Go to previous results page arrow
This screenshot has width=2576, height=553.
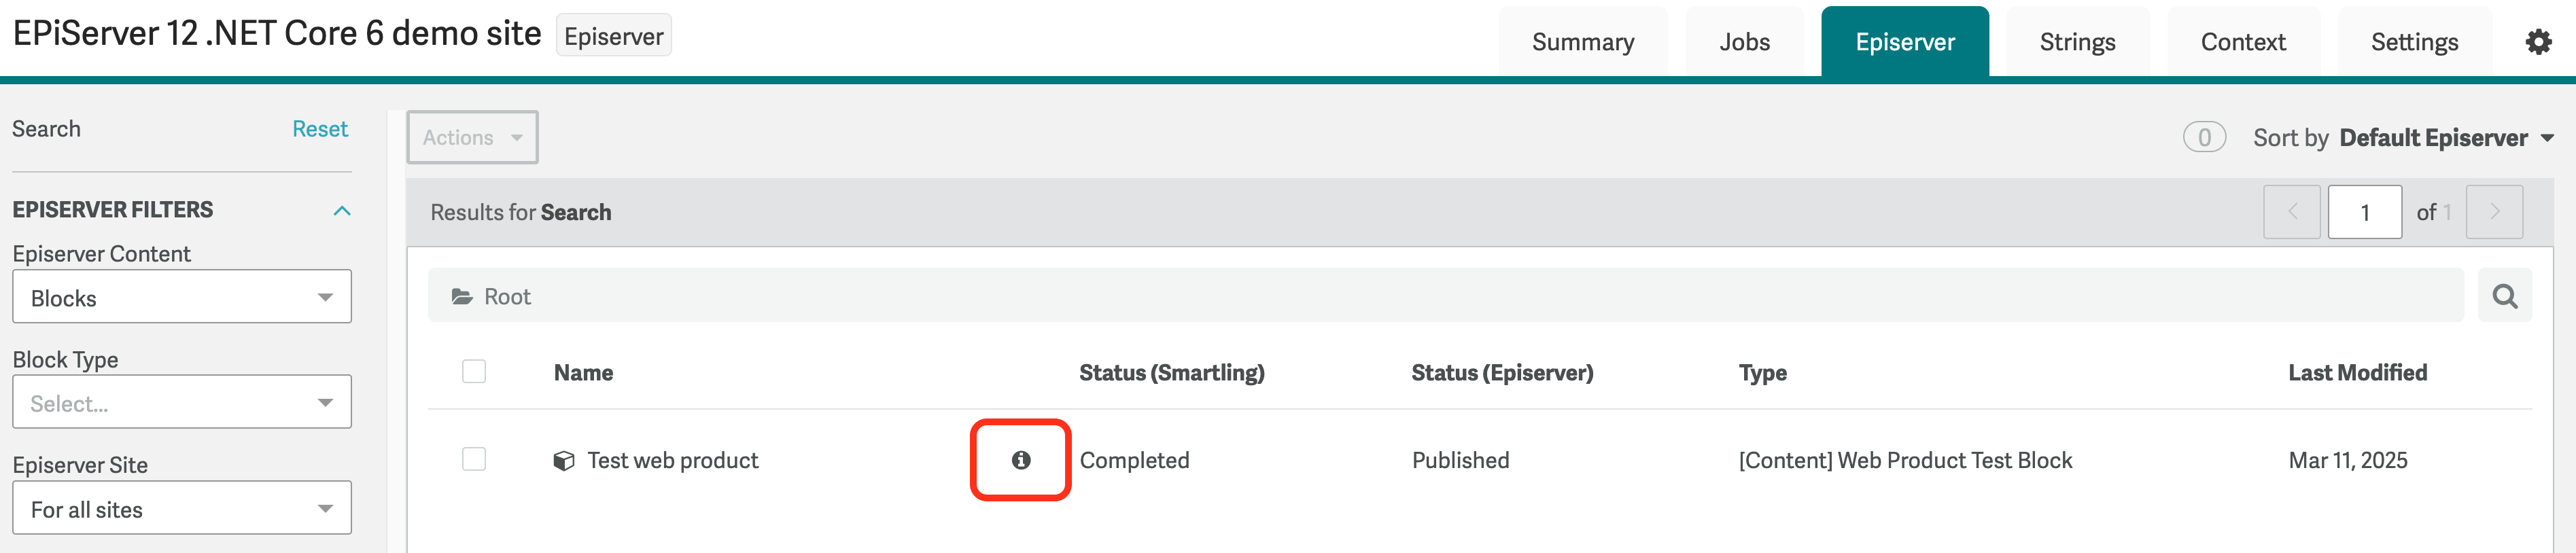point(2292,212)
